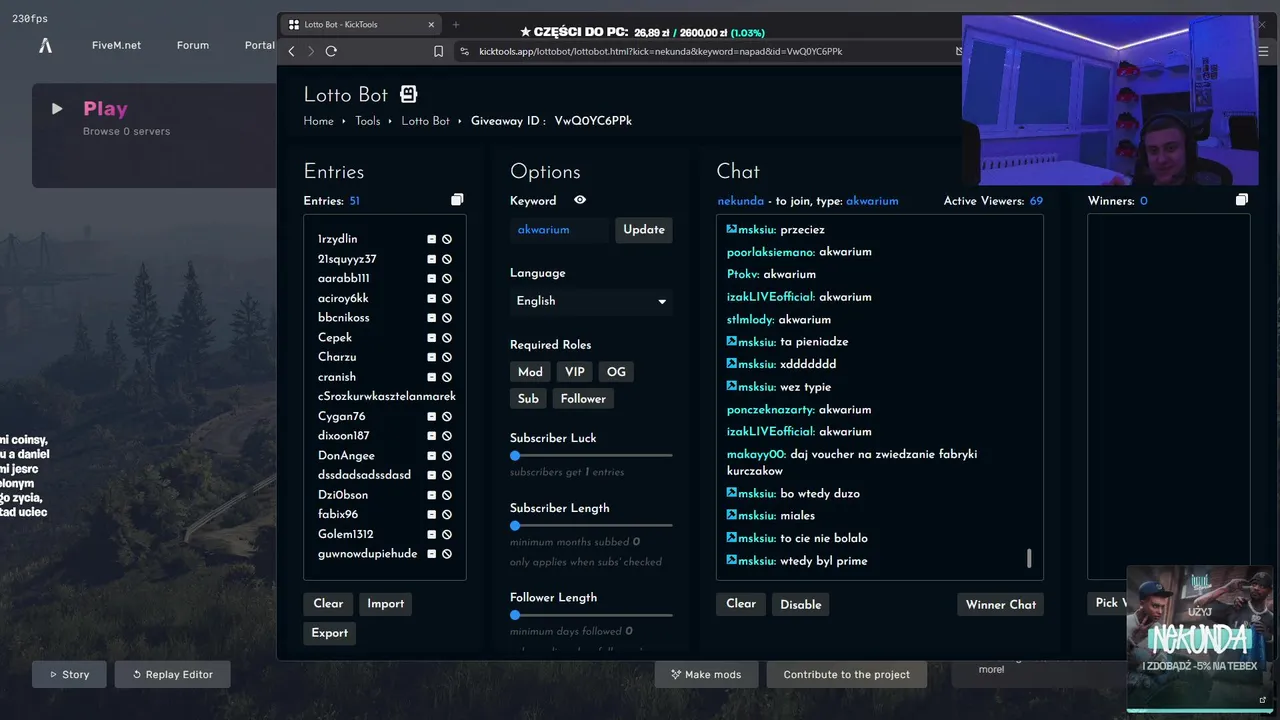Ban entry 1rzydlin with its block icon
The height and width of the screenshot is (720, 1280).
tap(447, 239)
